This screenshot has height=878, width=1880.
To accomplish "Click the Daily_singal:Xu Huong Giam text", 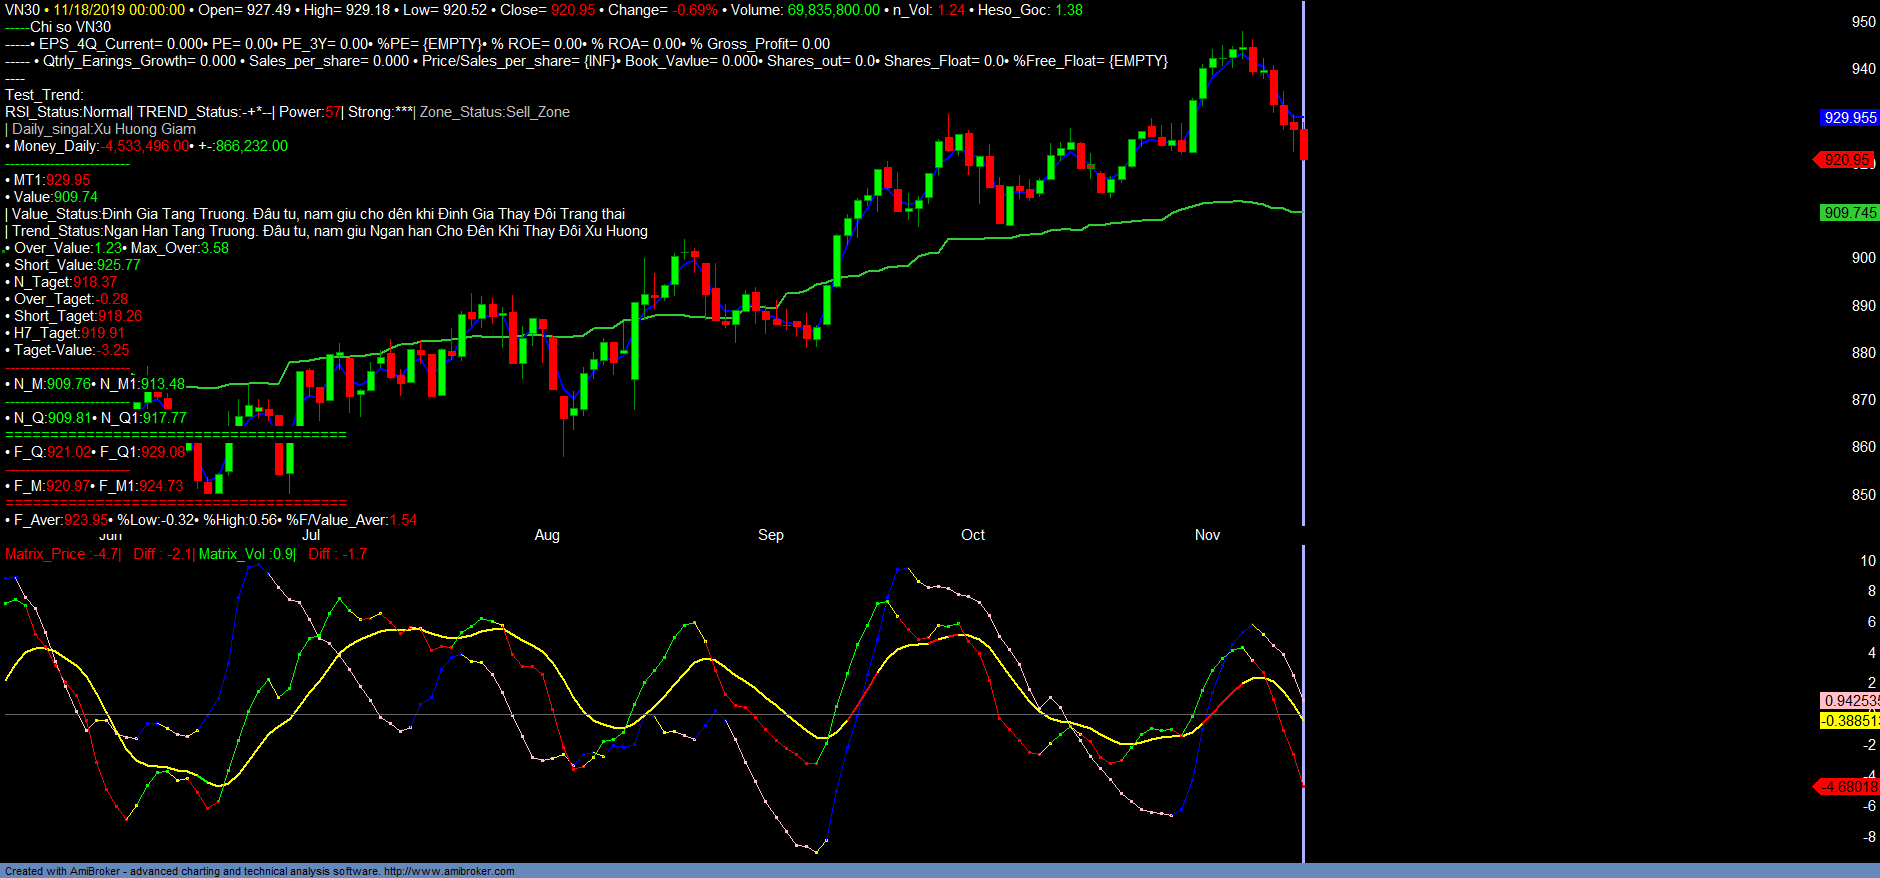I will (x=104, y=129).
